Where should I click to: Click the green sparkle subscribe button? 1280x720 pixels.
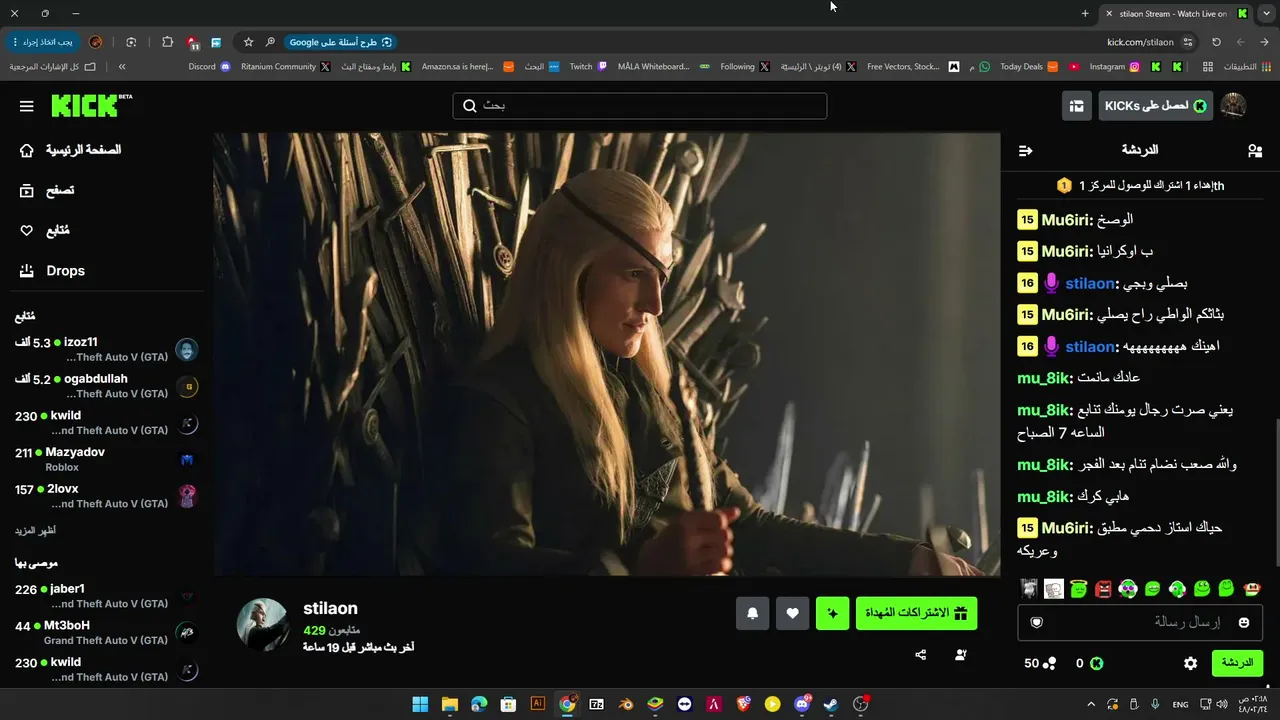coord(832,613)
